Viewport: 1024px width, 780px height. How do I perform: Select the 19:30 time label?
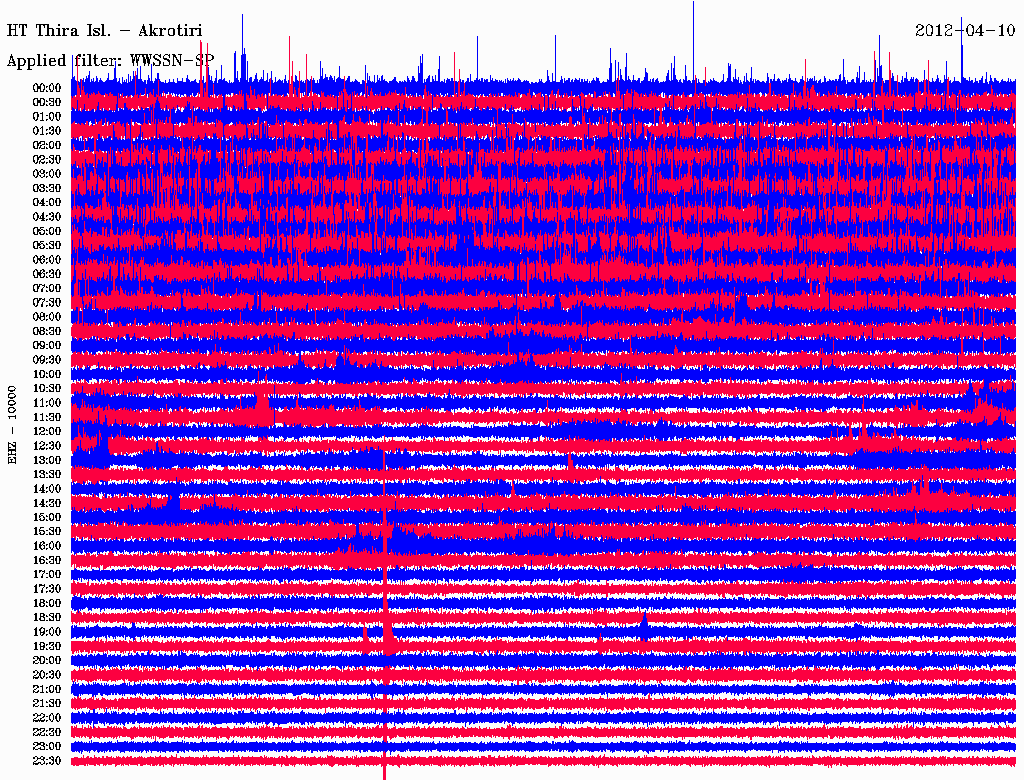click(47, 647)
